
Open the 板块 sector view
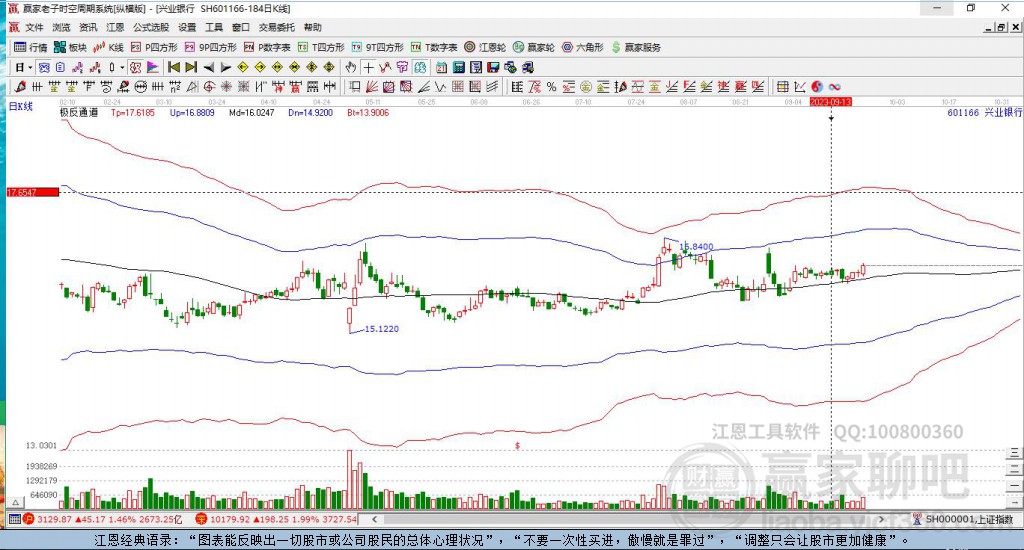pyautogui.click(x=70, y=47)
